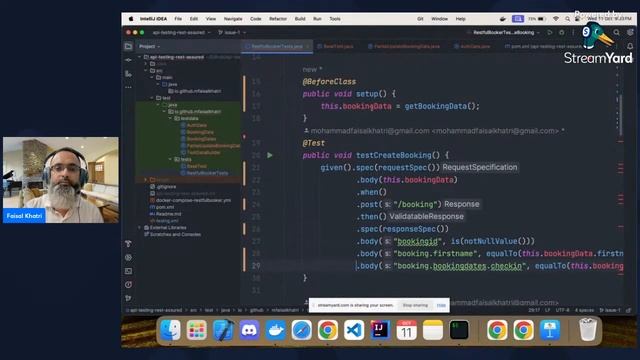Viewport: 640px width, 360px height.
Task: Open the Git branch issue-1 dropdown
Action: click(232, 32)
